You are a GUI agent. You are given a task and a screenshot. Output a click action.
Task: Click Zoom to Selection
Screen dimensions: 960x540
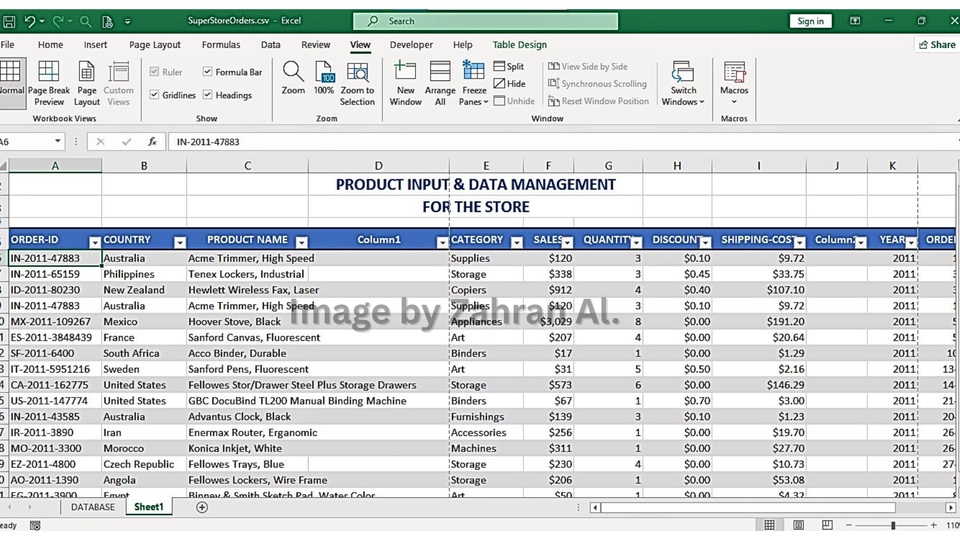pyautogui.click(x=357, y=82)
